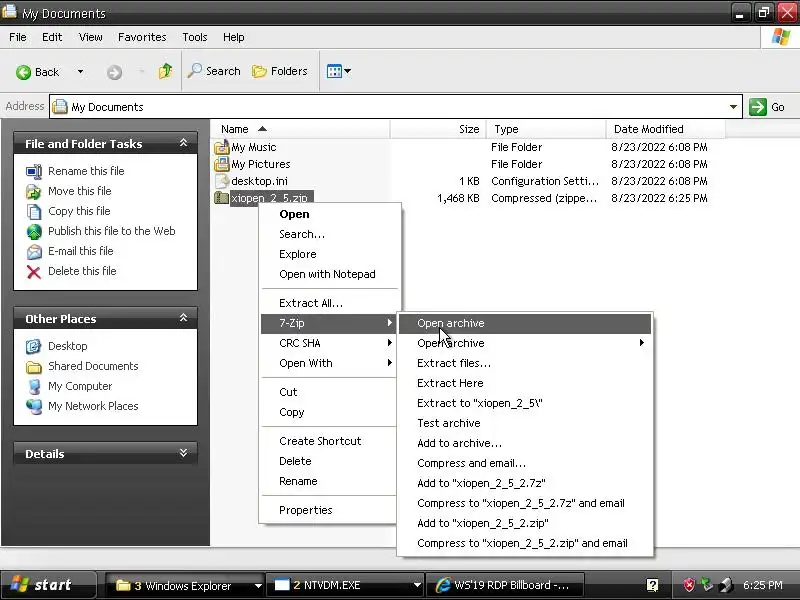Click the Forward arrow icon in toolbar
This screenshot has height=600, width=800.
click(x=114, y=72)
